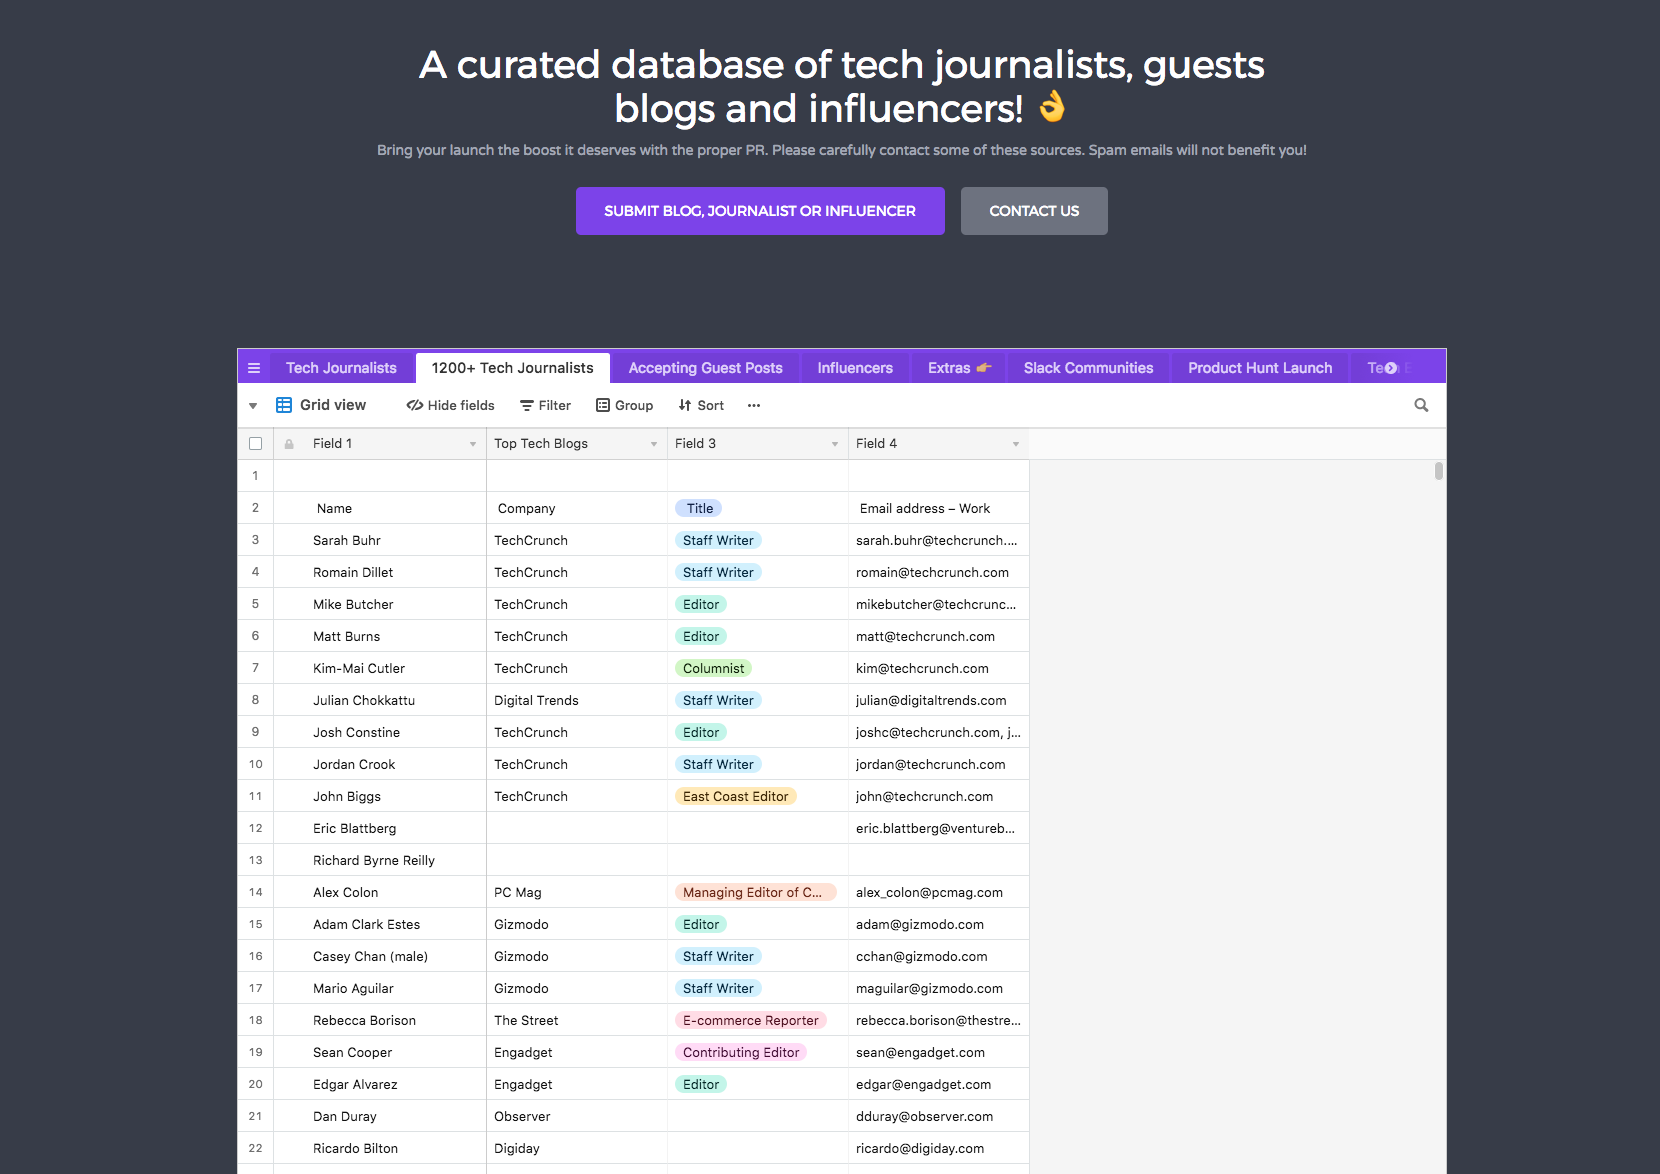The height and width of the screenshot is (1174, 1660).
Task: Open the Grid view switcher
Action: coord(322,405)
